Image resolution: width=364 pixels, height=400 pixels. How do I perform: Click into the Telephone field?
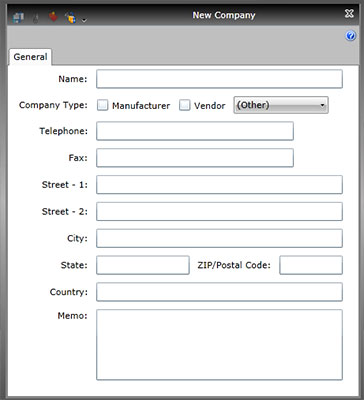click(195, 131)
